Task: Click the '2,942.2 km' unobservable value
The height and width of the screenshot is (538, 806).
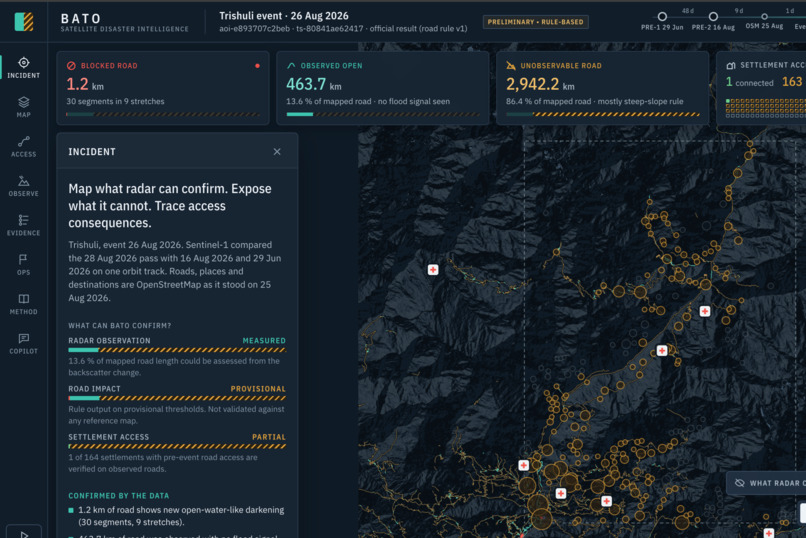Action: click(x=540, y=84)
